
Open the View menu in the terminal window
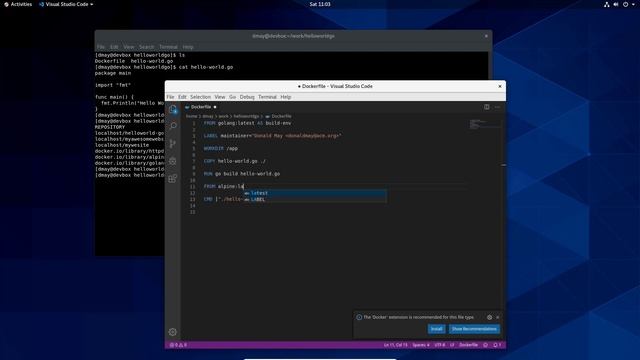pos(129,47)
